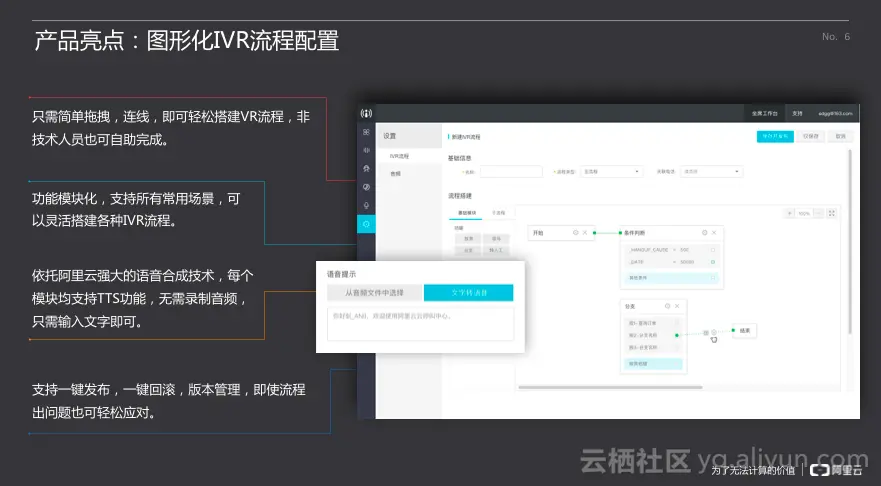
Task: Open the sound wave icon in sidebar
Action: [x=366, y=150]
